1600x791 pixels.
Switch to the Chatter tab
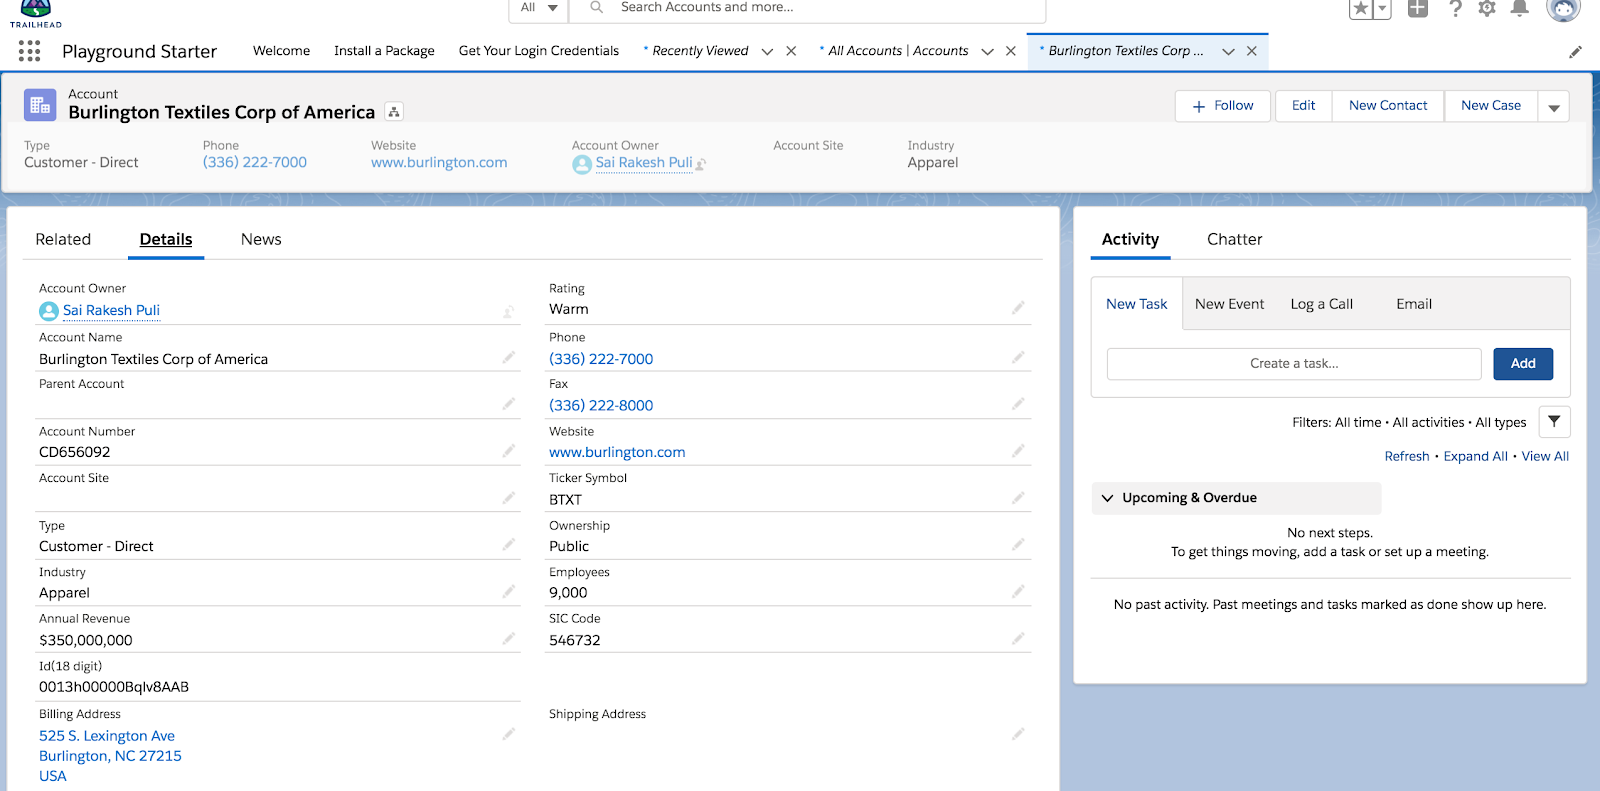click(1234, 239)
